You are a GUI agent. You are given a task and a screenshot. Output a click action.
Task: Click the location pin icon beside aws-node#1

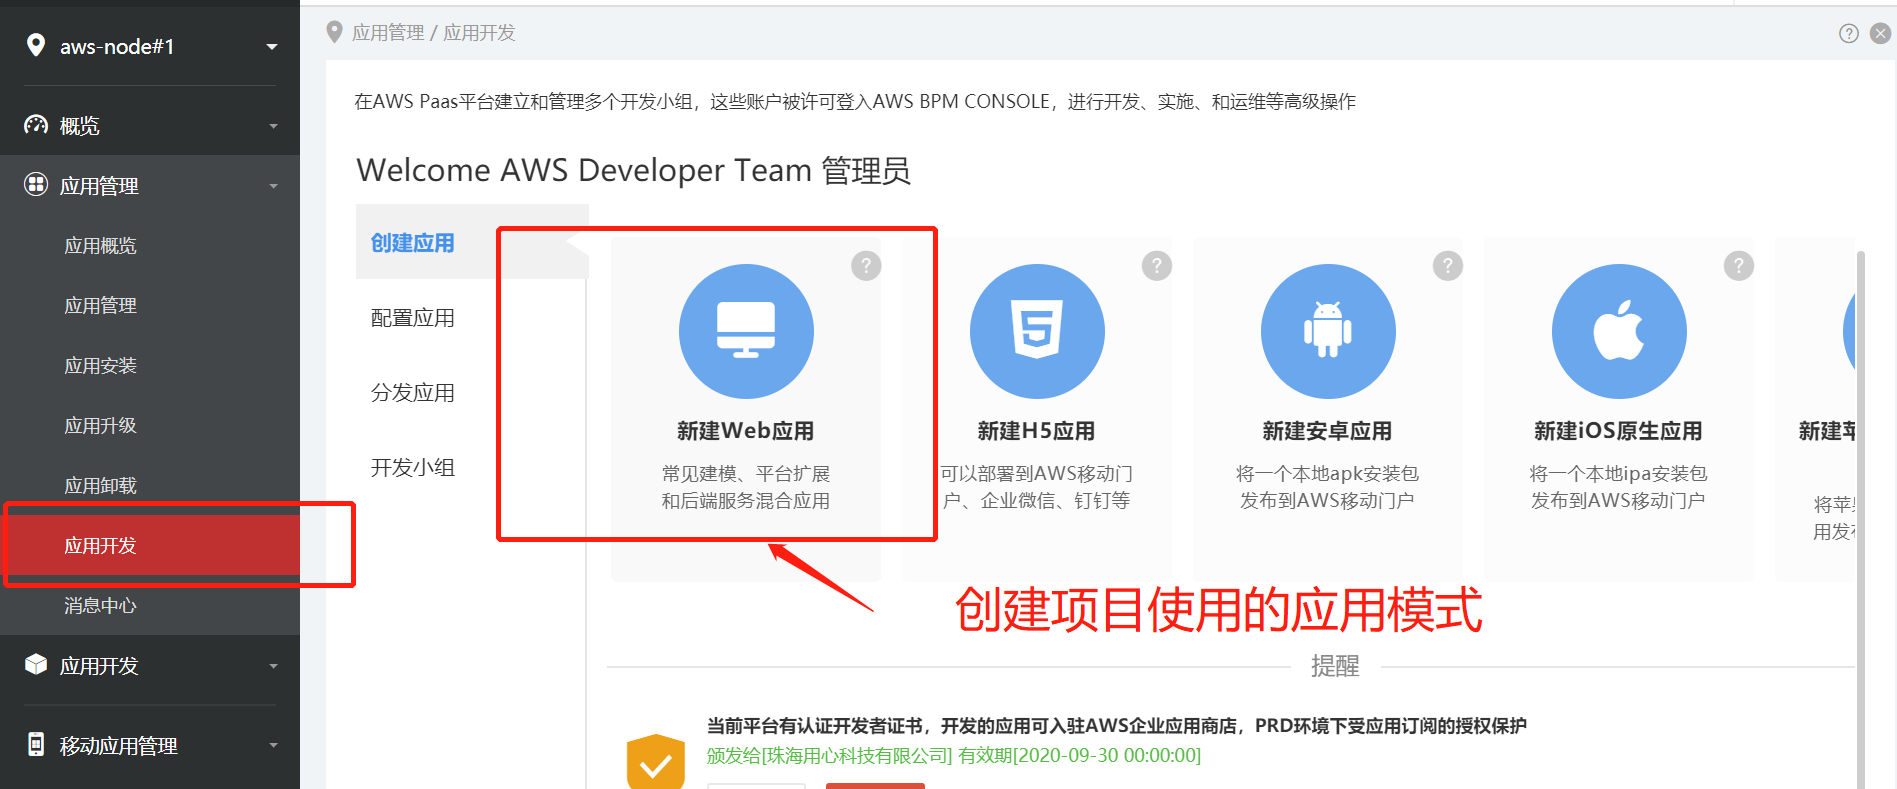tap(36, 45)
